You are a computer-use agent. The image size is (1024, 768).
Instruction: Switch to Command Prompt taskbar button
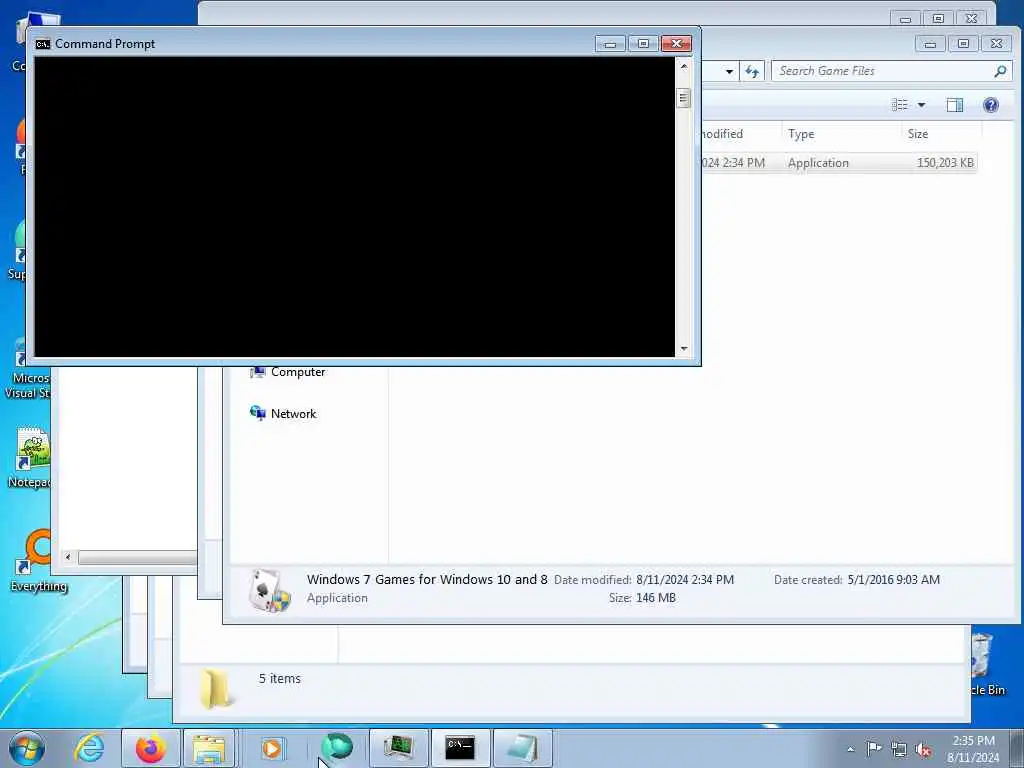(460, 748)
